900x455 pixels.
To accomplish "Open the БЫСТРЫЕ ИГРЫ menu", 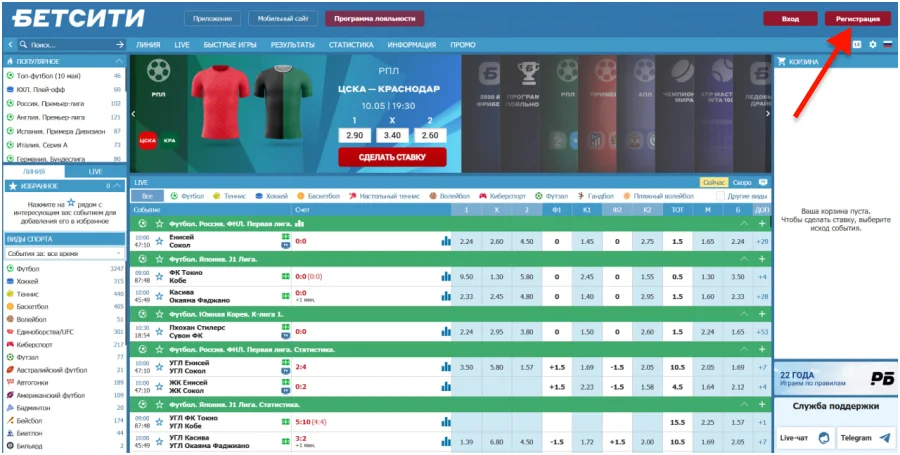I will pyautogui.click(x=230, y=45).
